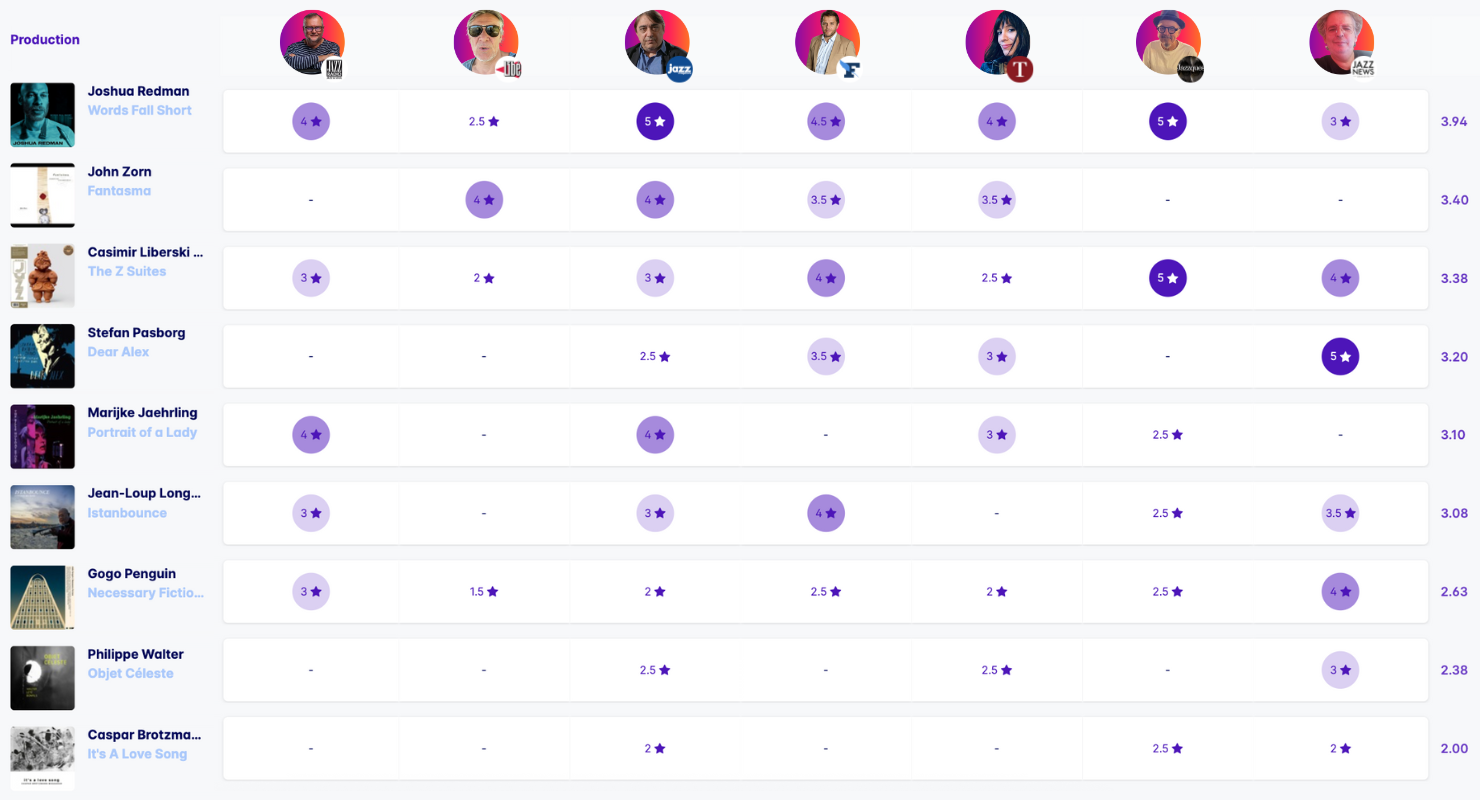Click the Jazz Magazine badge reviewer avatar
This screenshot has height=800, width=1480.
pos(313,43)
